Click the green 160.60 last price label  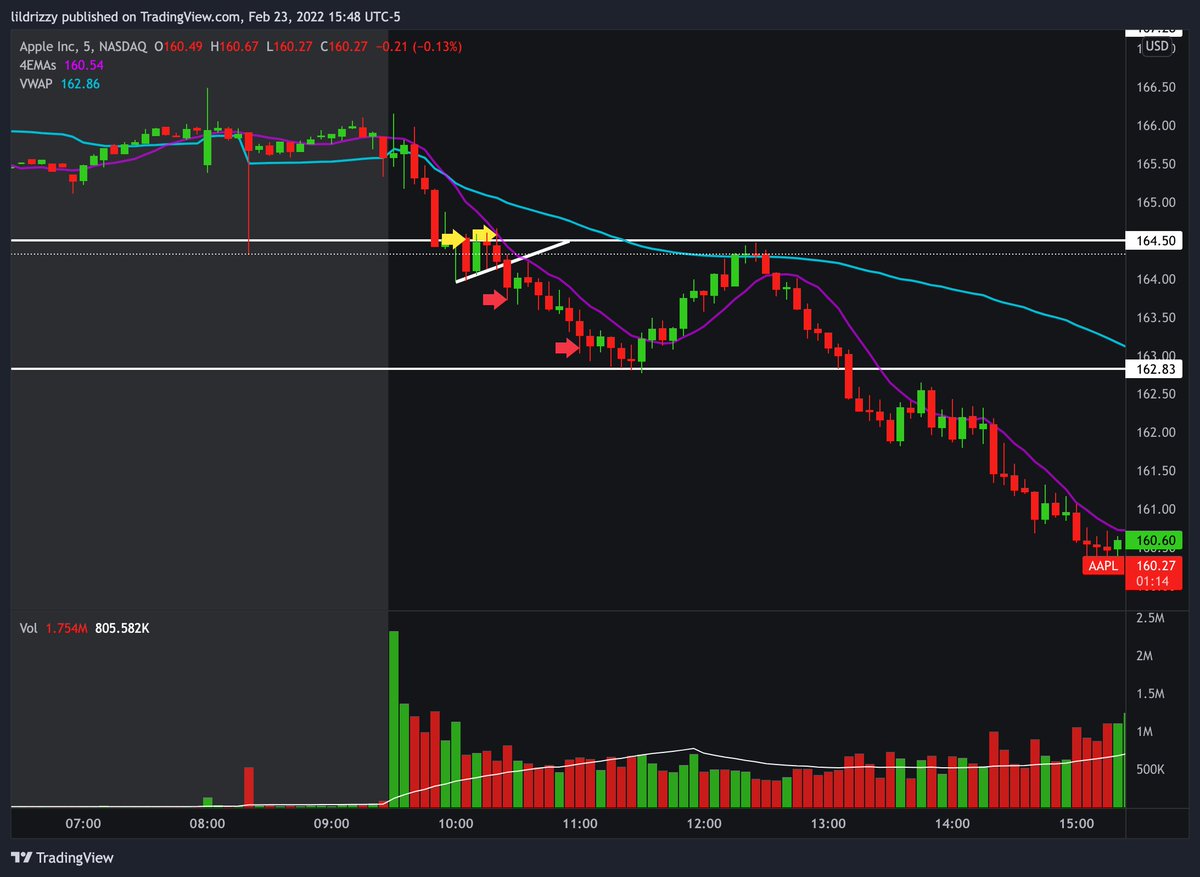point(1154,540)
